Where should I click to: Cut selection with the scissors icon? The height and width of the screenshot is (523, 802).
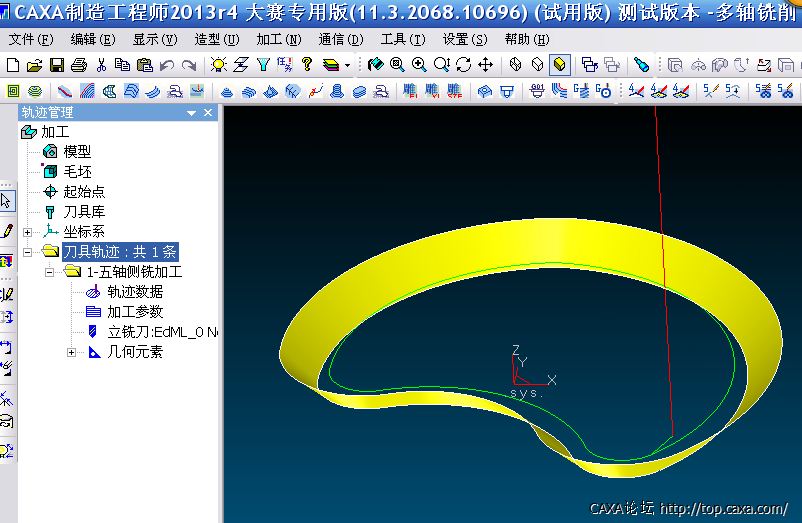[101, 65]
